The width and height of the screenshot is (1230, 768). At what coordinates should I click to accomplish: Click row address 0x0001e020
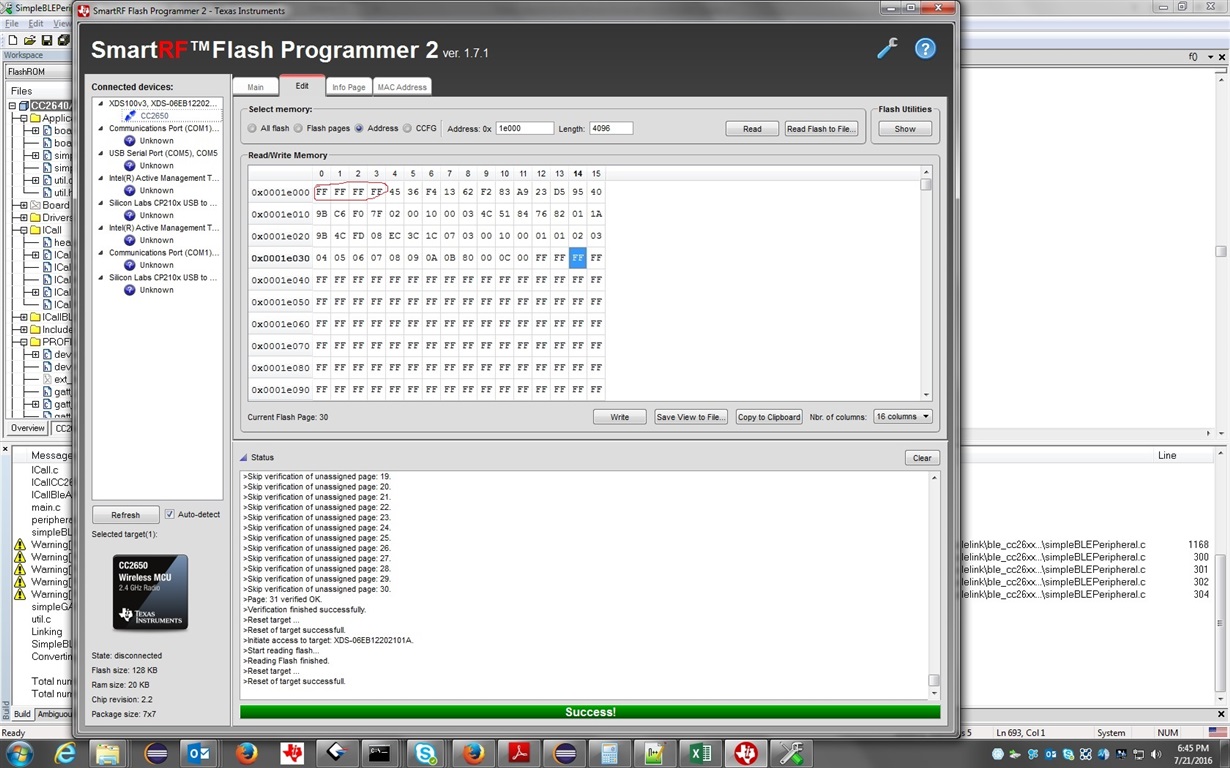point(280,236)
